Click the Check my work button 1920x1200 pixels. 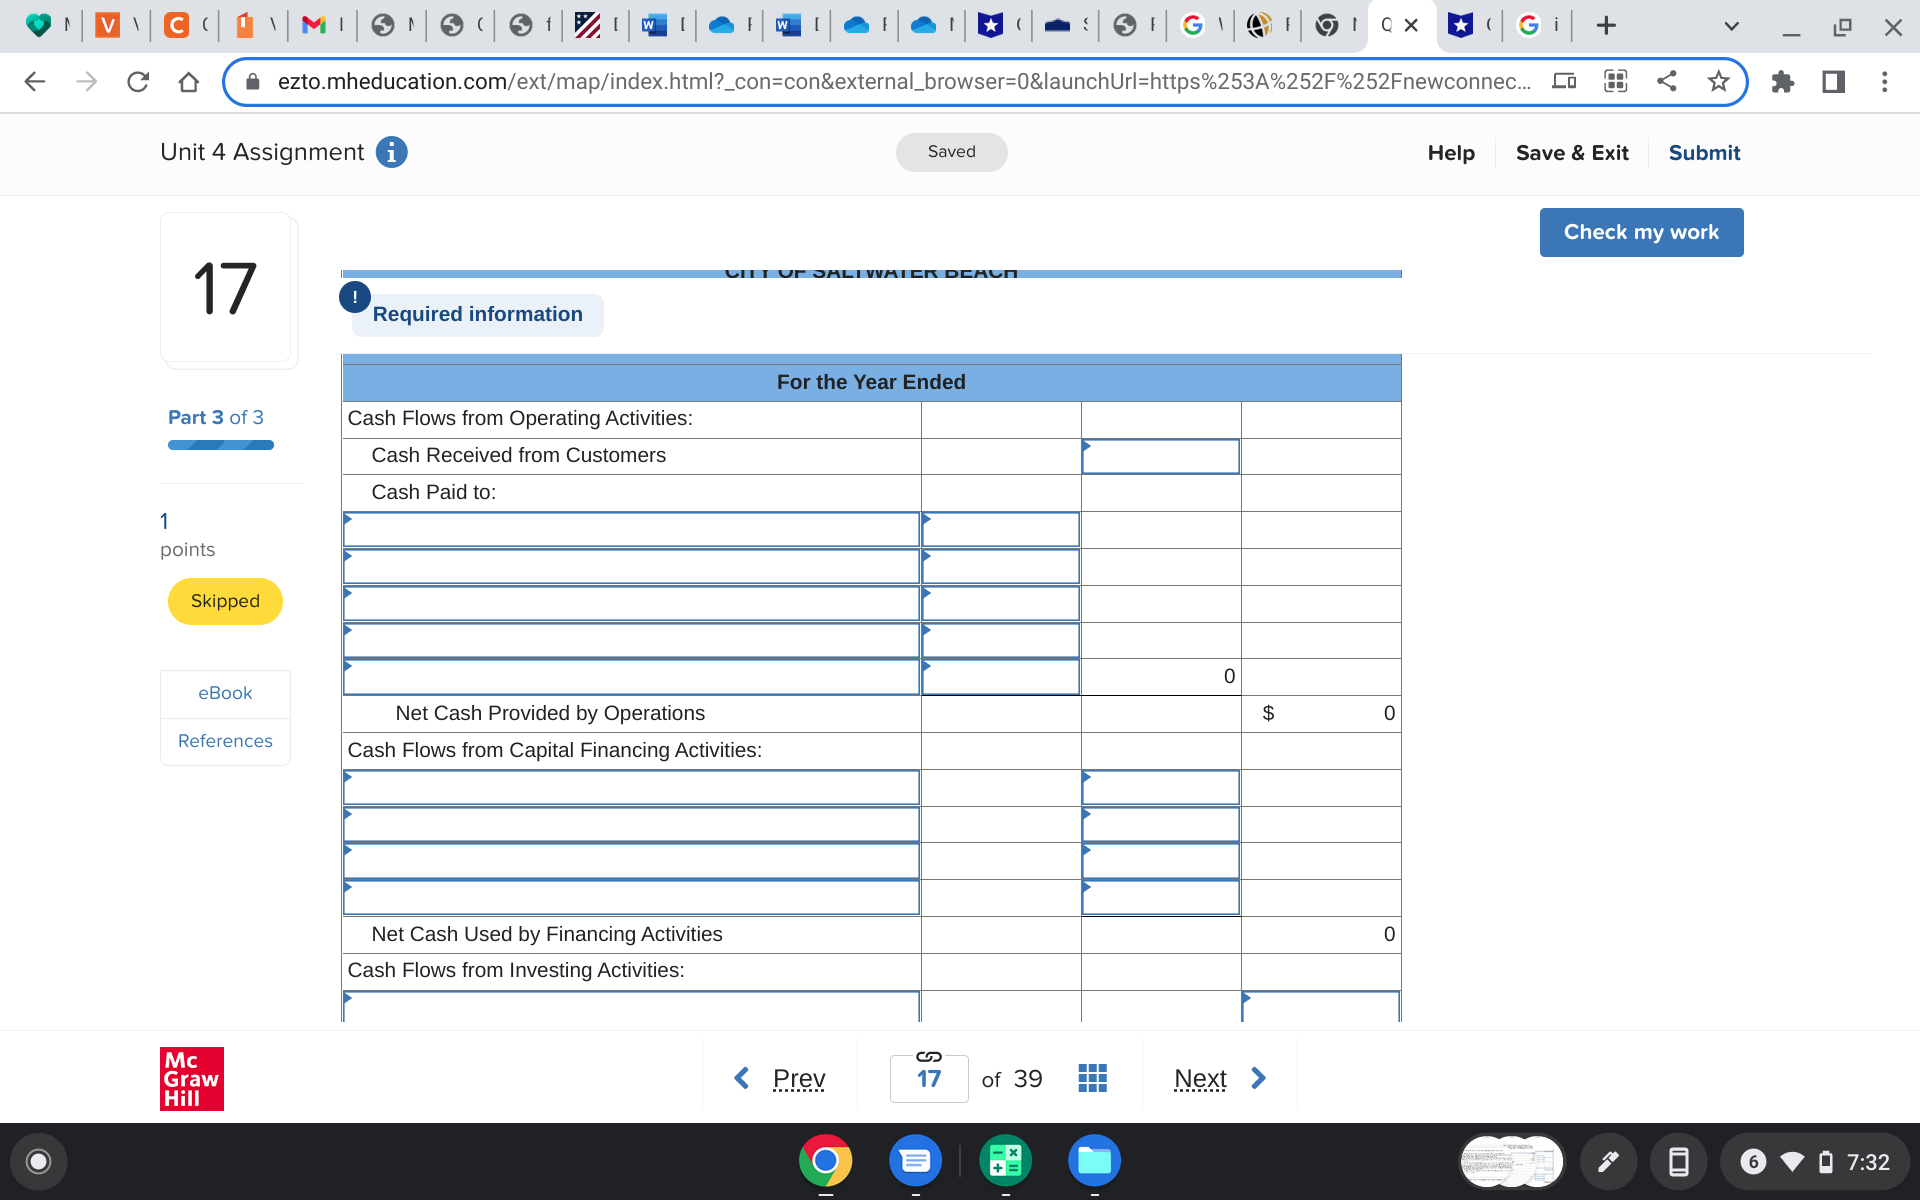point(1641,232)
